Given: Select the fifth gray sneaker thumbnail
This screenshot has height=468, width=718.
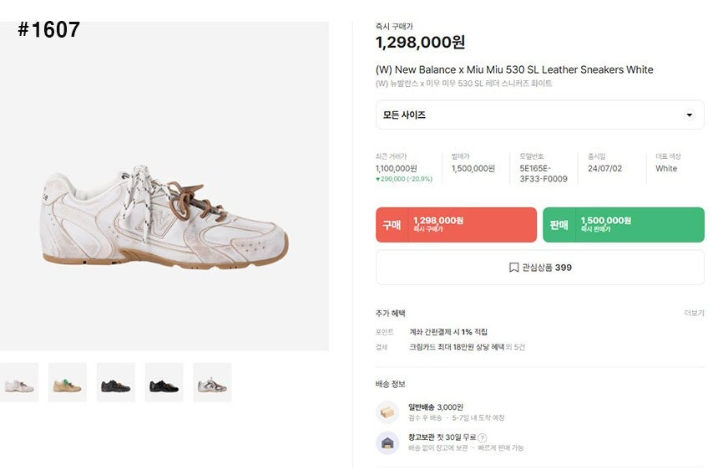Looking at the screenshot, I should click(x=212, y=382).
